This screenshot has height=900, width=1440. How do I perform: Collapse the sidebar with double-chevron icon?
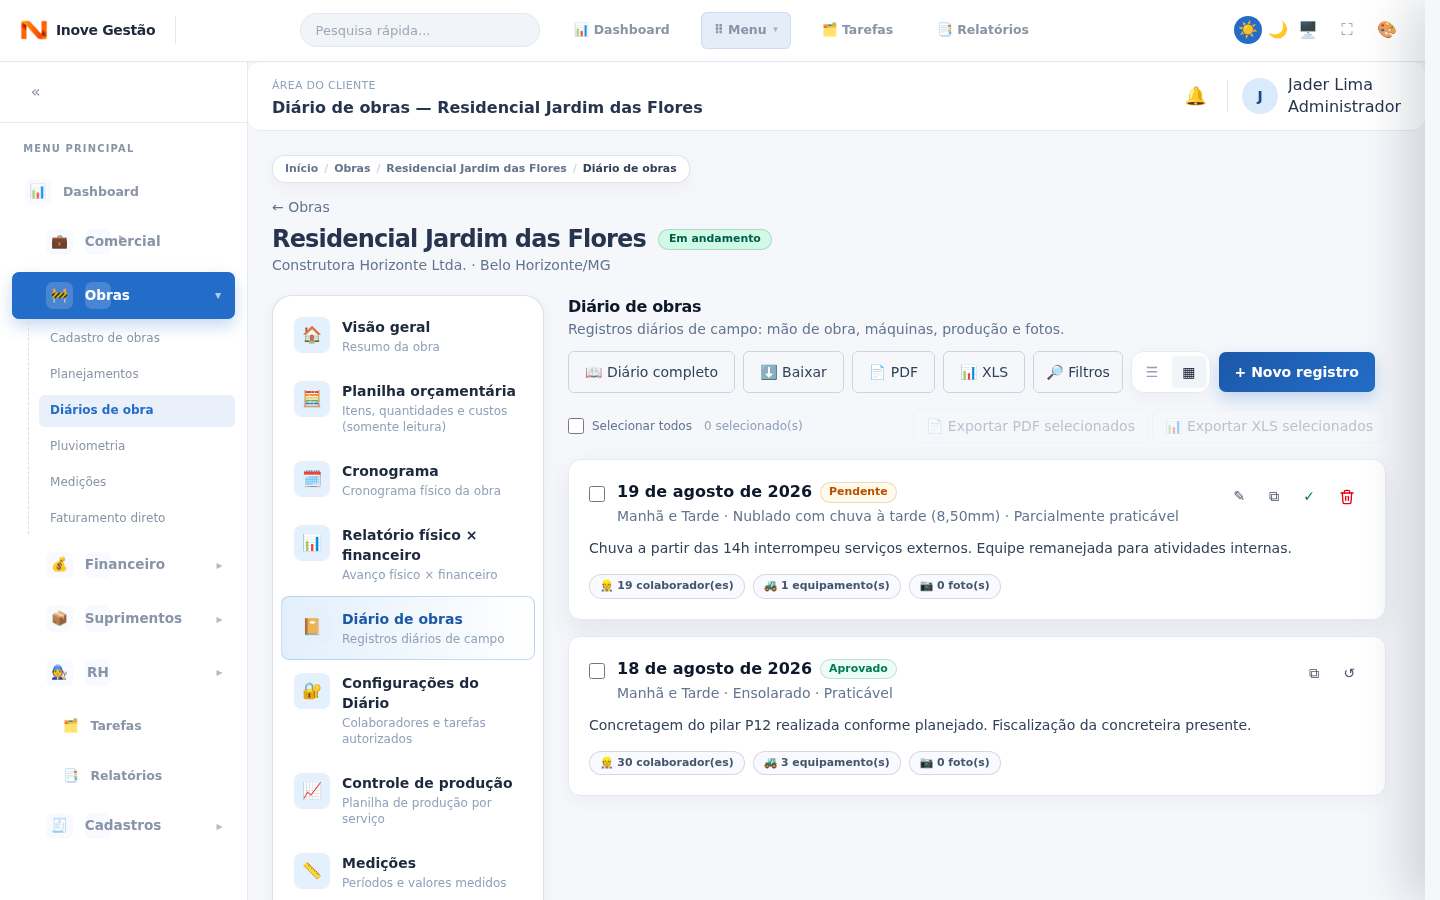(x=36, y=92)
